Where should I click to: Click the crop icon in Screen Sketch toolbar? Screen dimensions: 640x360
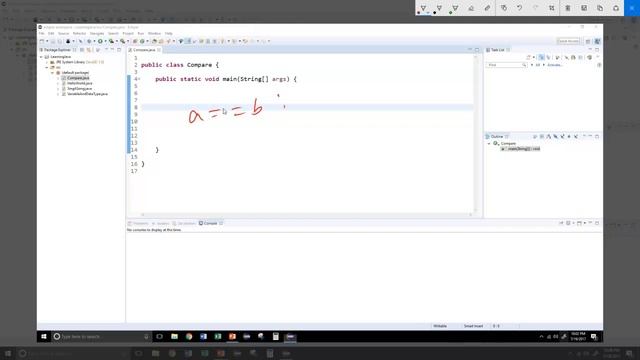pyautogui.click(x=552, y=8)
